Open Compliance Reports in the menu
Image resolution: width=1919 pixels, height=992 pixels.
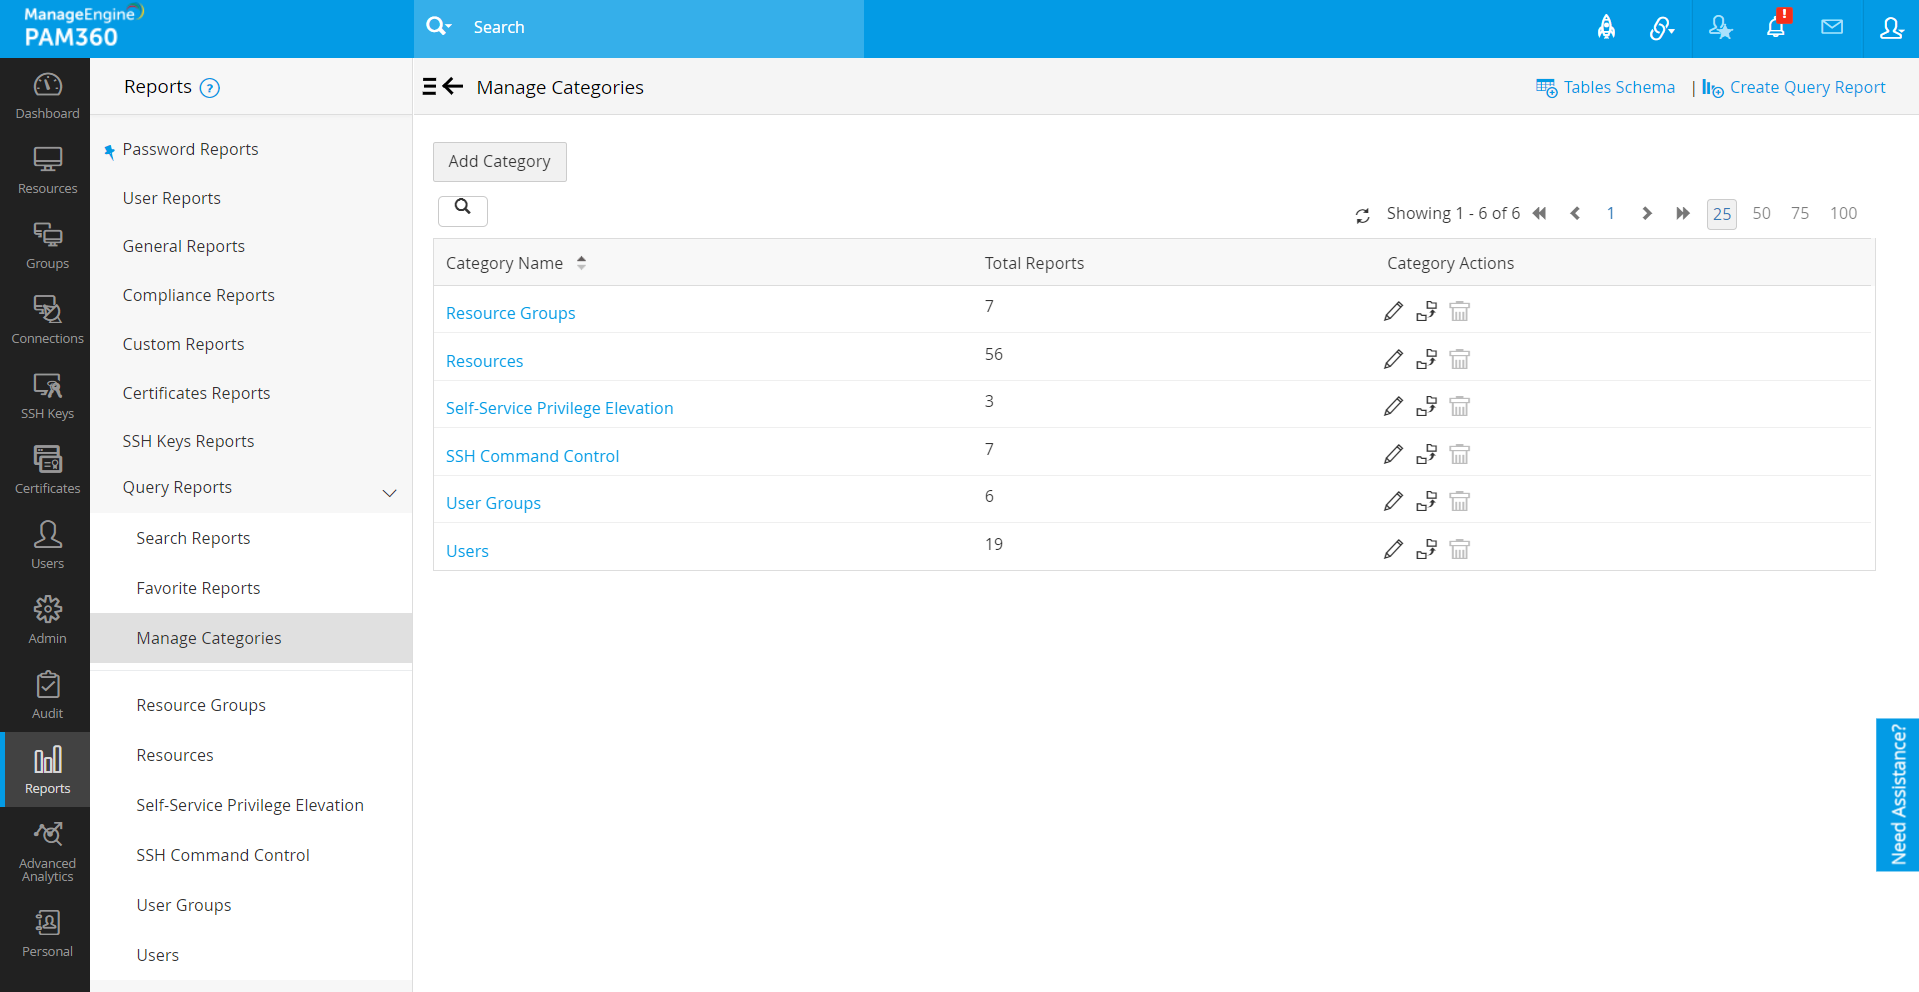pos(198,295)
